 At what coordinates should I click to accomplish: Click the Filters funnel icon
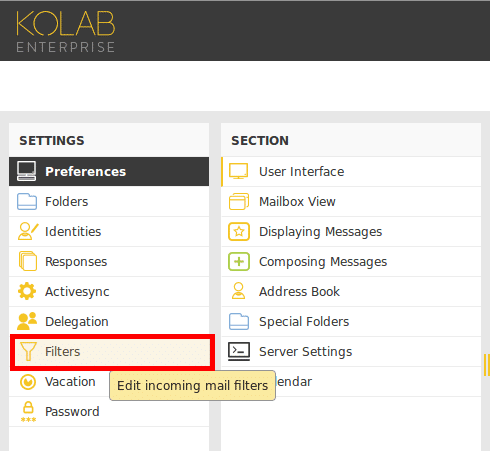(28, 351)
